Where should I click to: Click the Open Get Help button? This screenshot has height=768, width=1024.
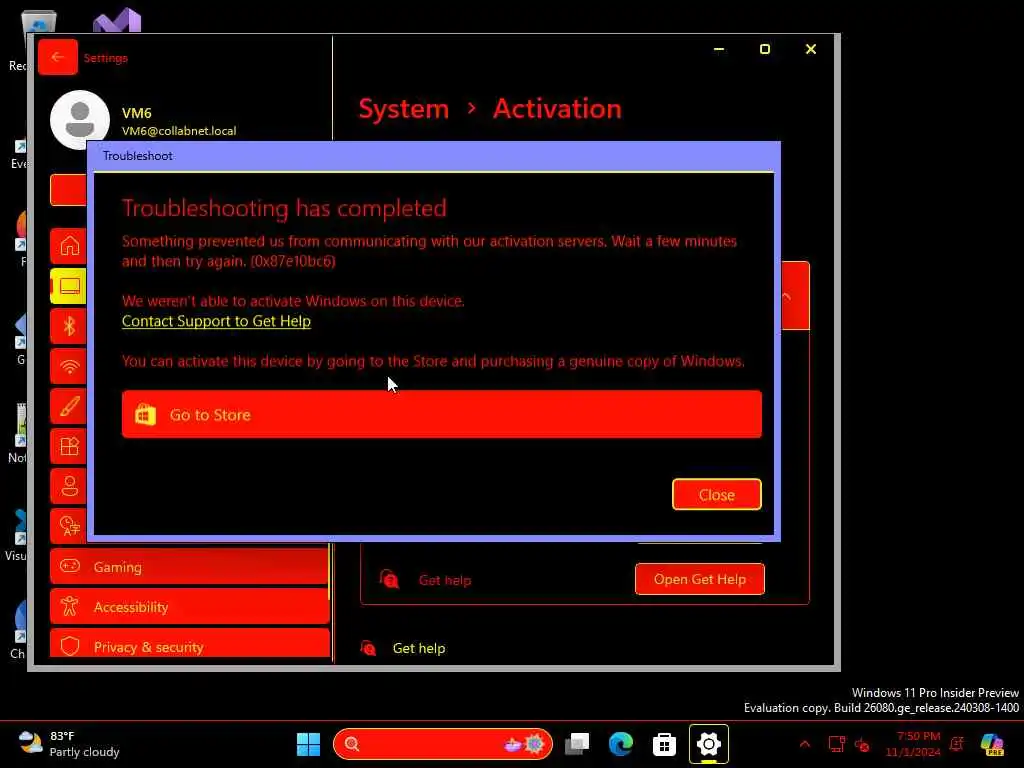click(x=699, y=579)
